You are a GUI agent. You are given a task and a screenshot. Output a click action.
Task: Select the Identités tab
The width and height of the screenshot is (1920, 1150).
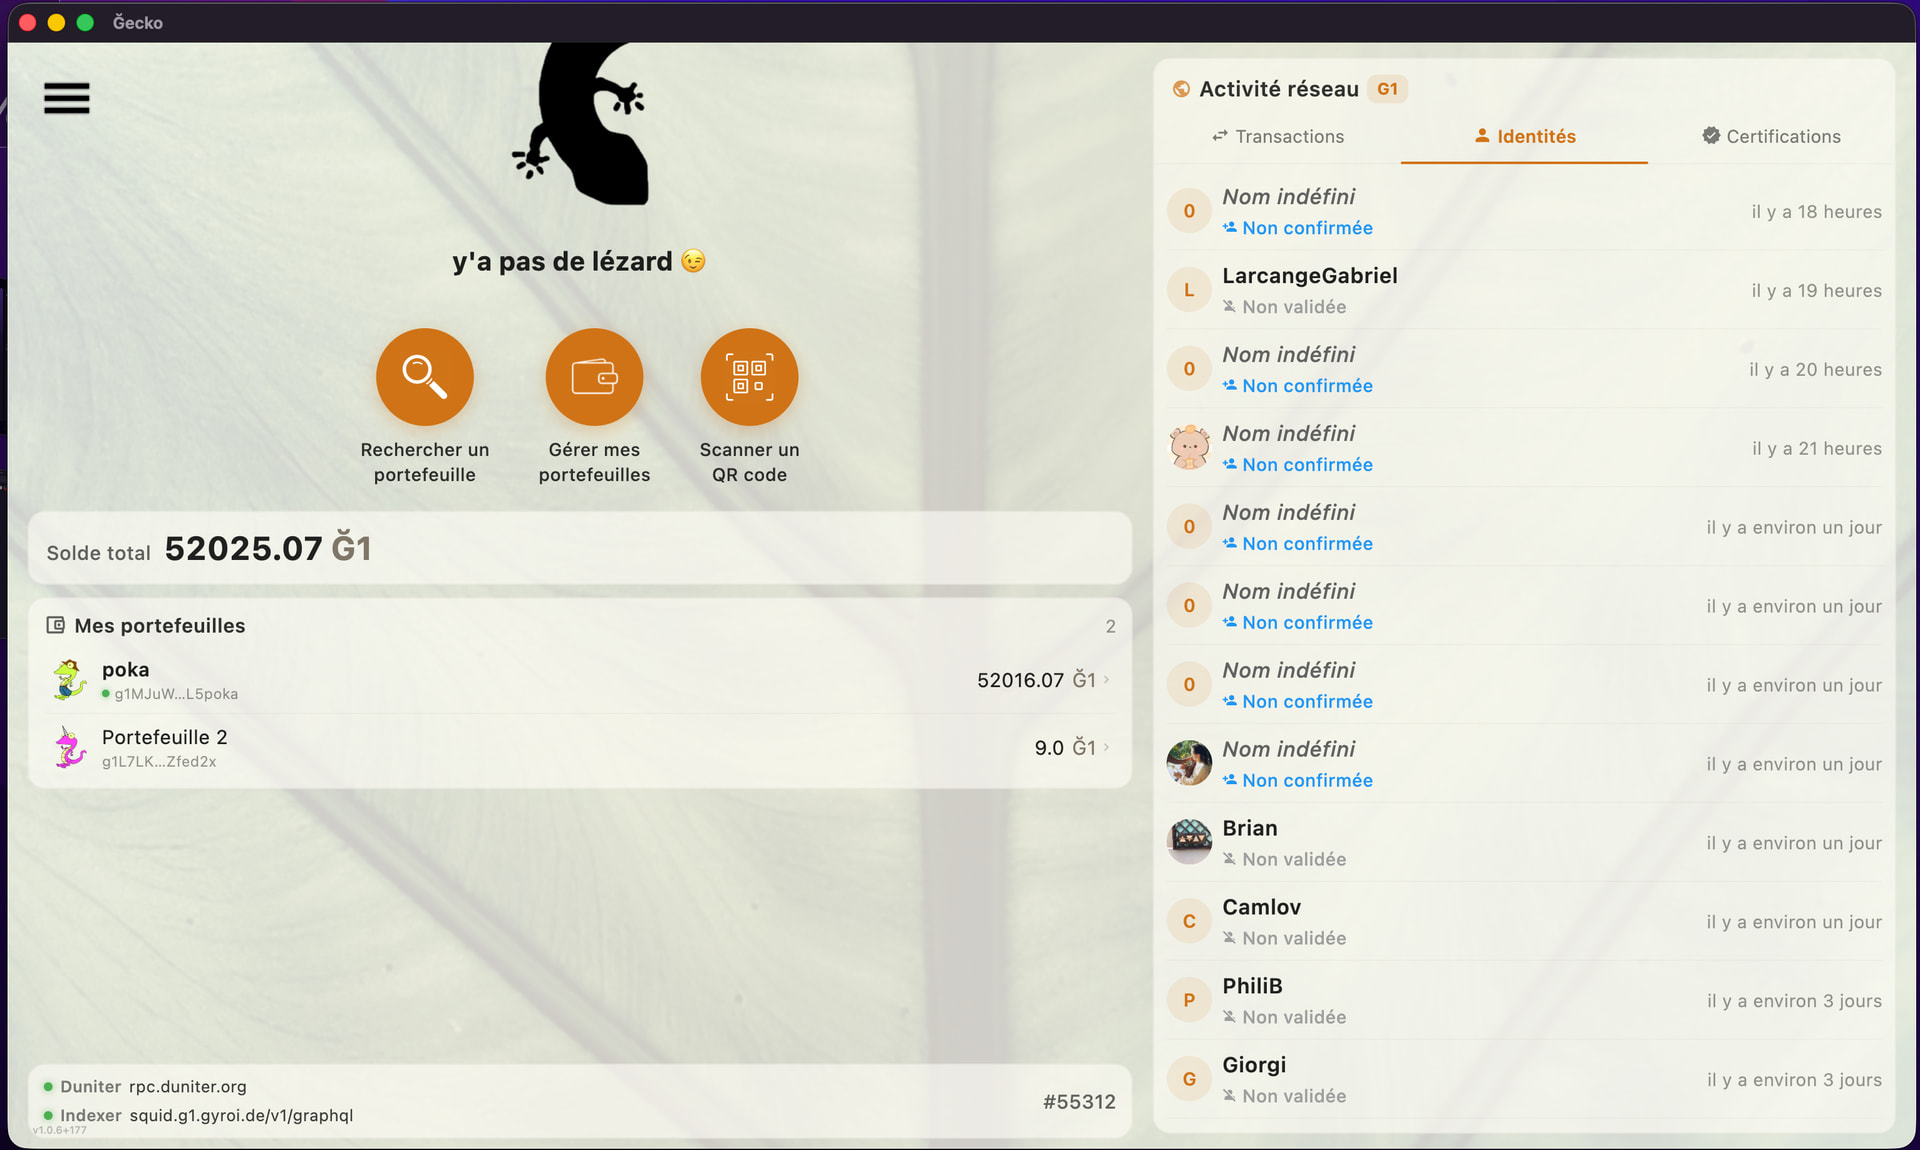tap(1525, 136)
